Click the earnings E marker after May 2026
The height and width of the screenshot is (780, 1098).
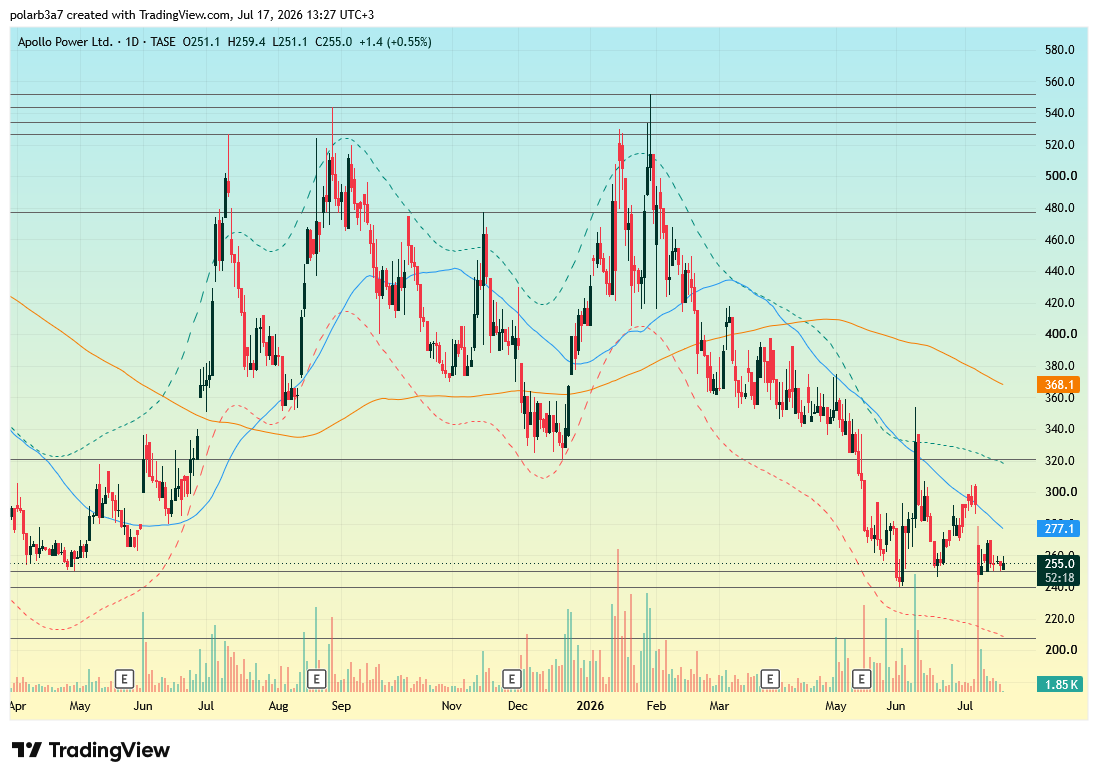(861, 678)
